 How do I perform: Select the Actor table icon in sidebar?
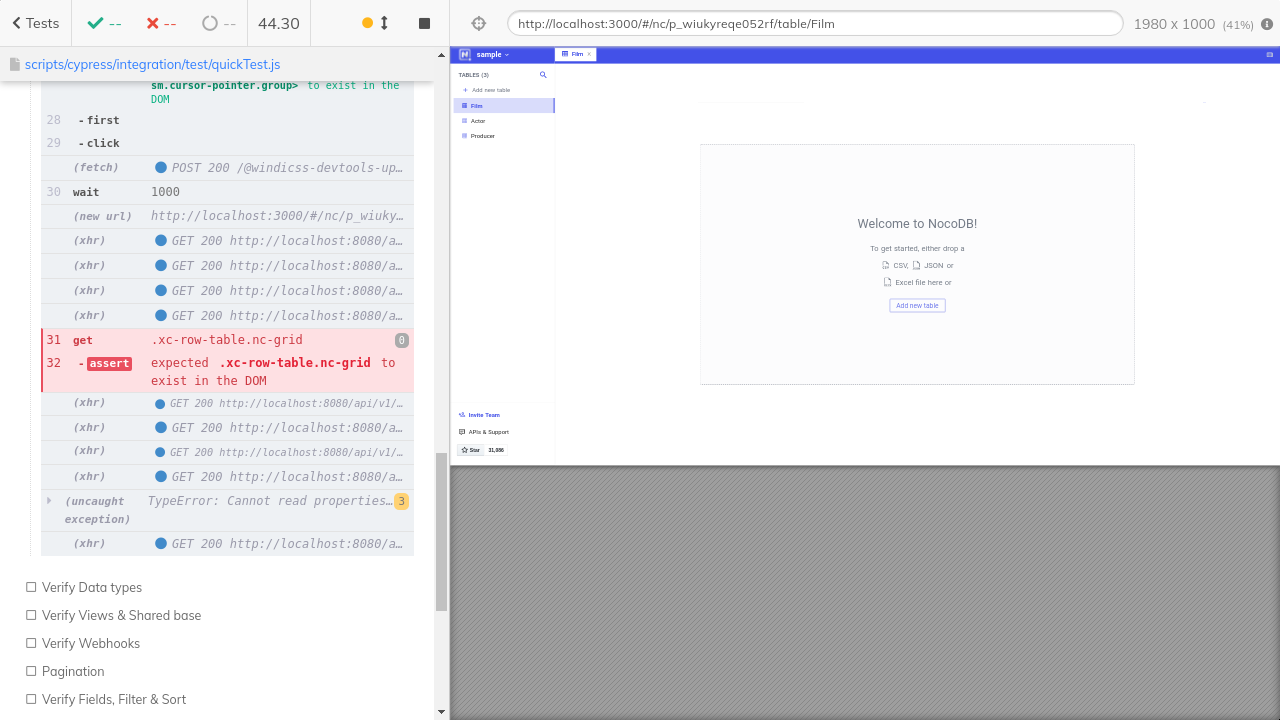(463, 120)
